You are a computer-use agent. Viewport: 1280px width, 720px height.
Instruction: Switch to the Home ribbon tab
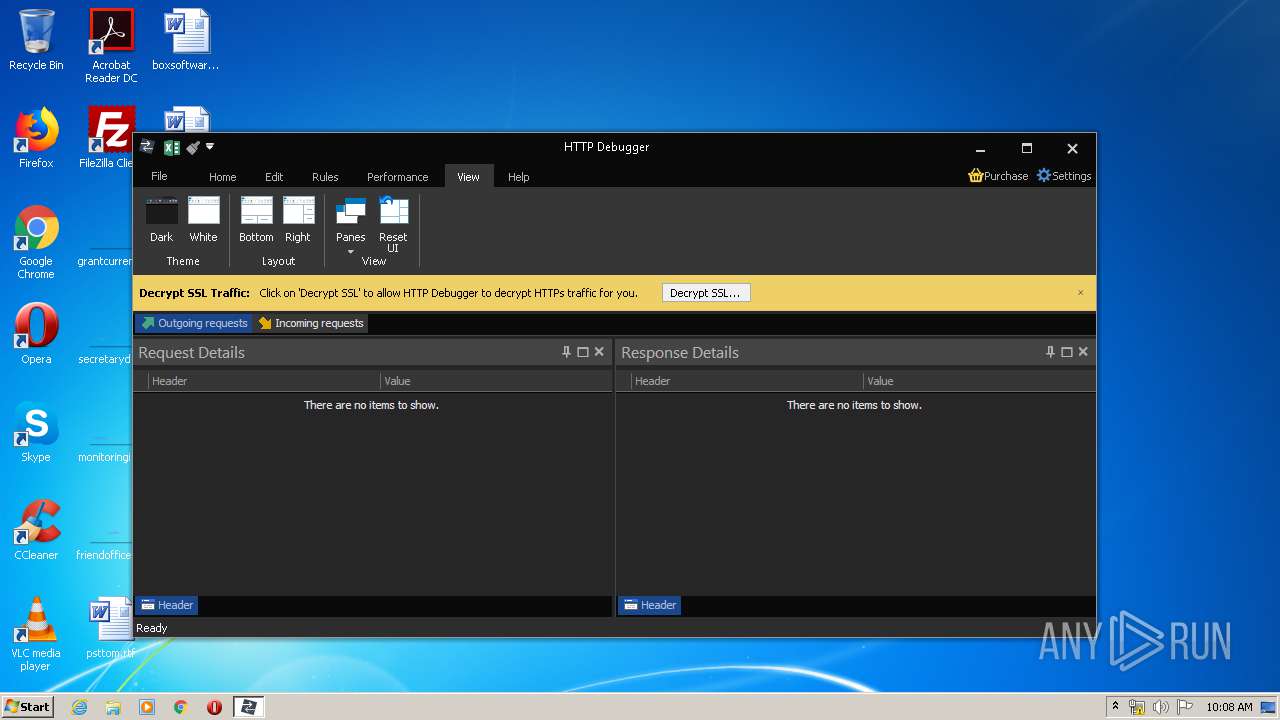pos(222,177)
